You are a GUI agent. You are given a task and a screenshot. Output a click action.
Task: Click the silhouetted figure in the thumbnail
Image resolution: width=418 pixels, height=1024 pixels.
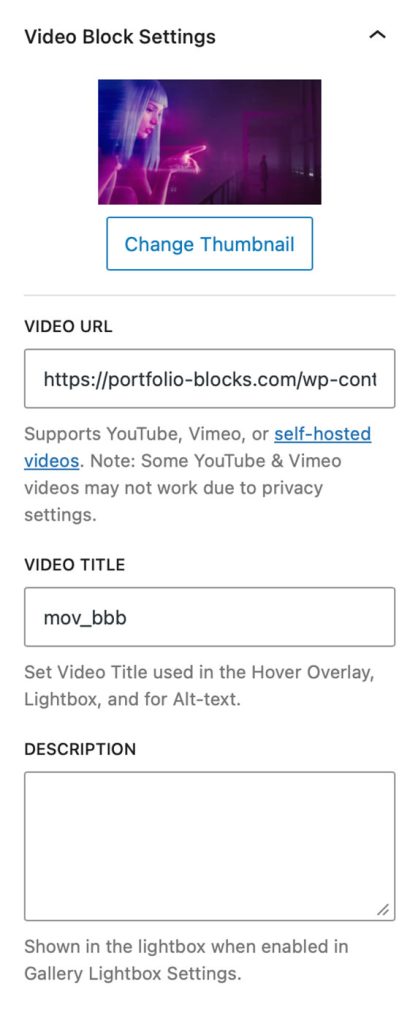click(x=263, y=171)
